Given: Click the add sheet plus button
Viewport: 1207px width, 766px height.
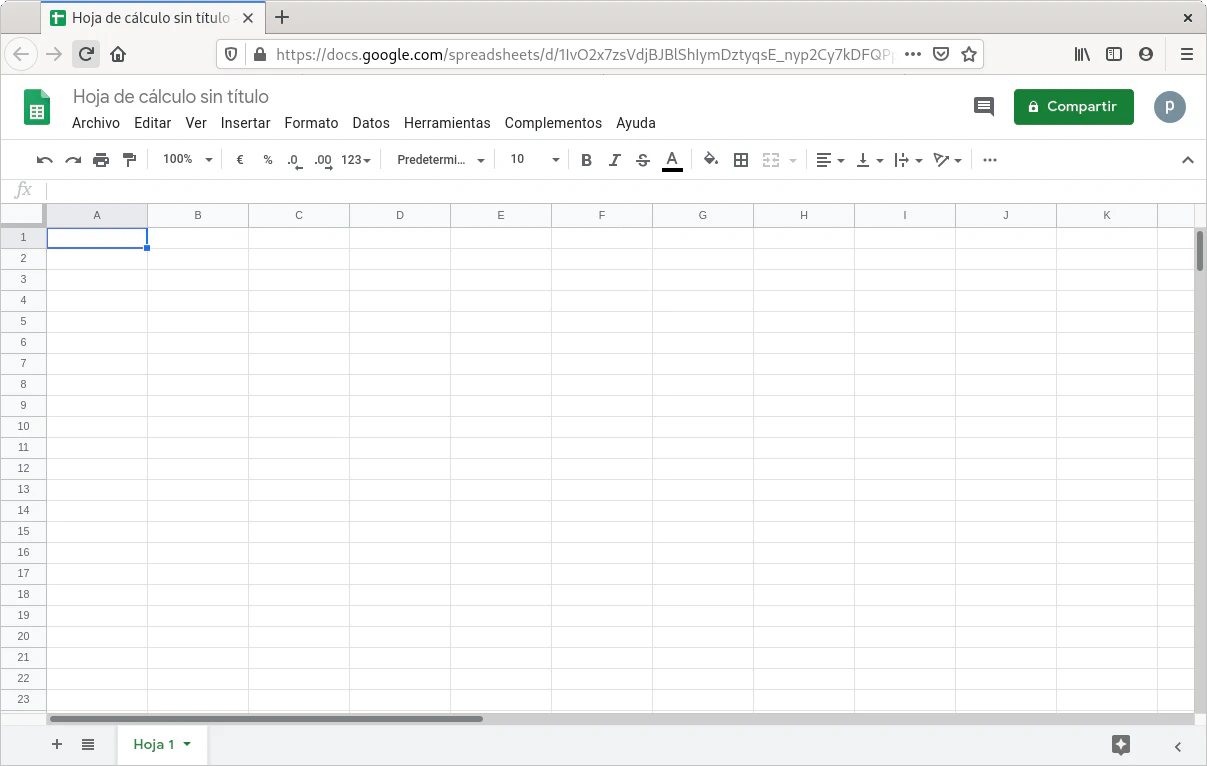Looking at the screenshot, I should [57, 745].
